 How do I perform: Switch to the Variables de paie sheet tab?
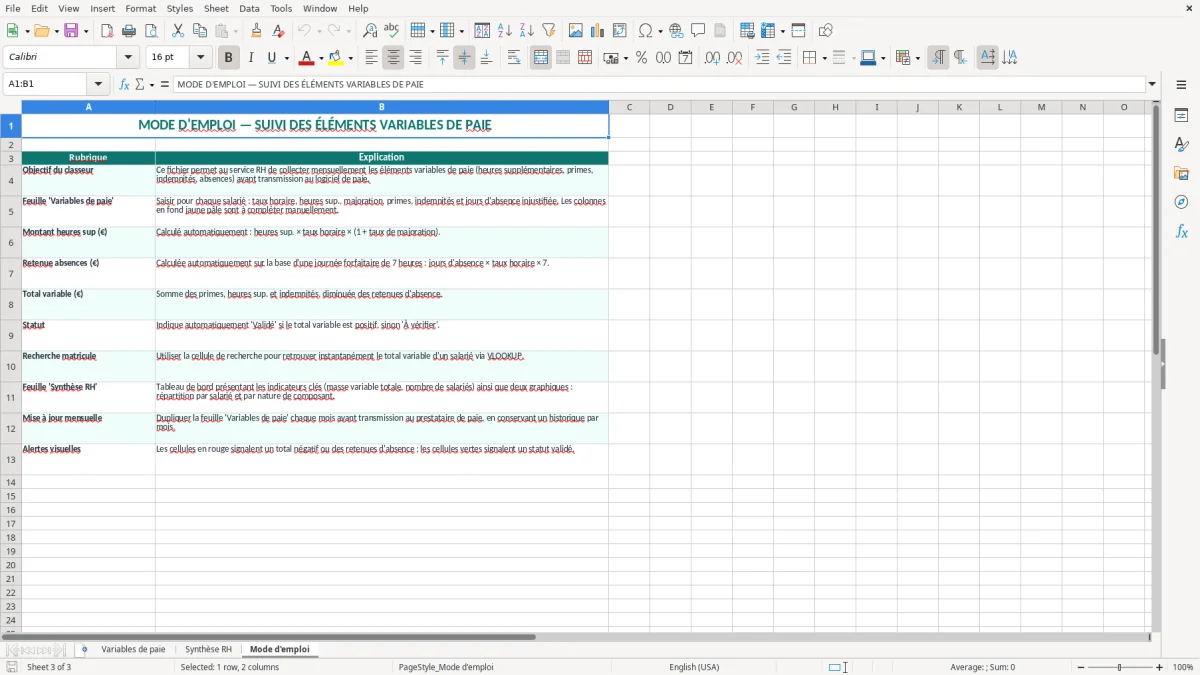[x=133, y=649]
